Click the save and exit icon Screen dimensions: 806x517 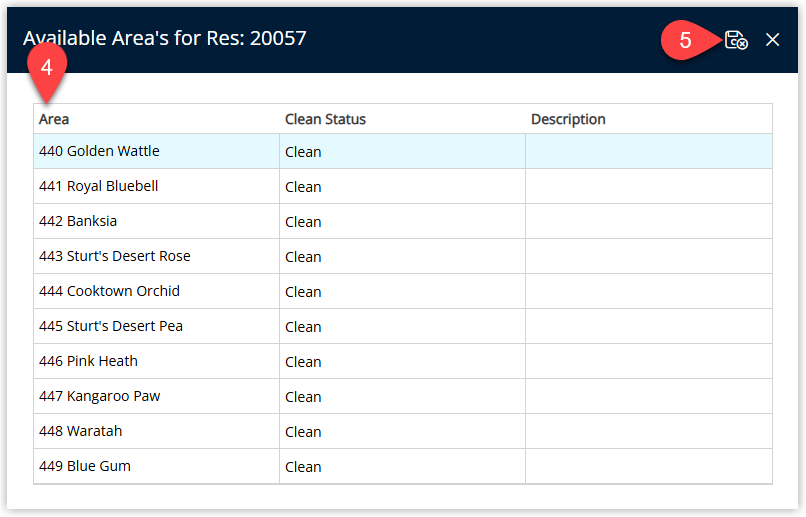[x=736, y=40]
